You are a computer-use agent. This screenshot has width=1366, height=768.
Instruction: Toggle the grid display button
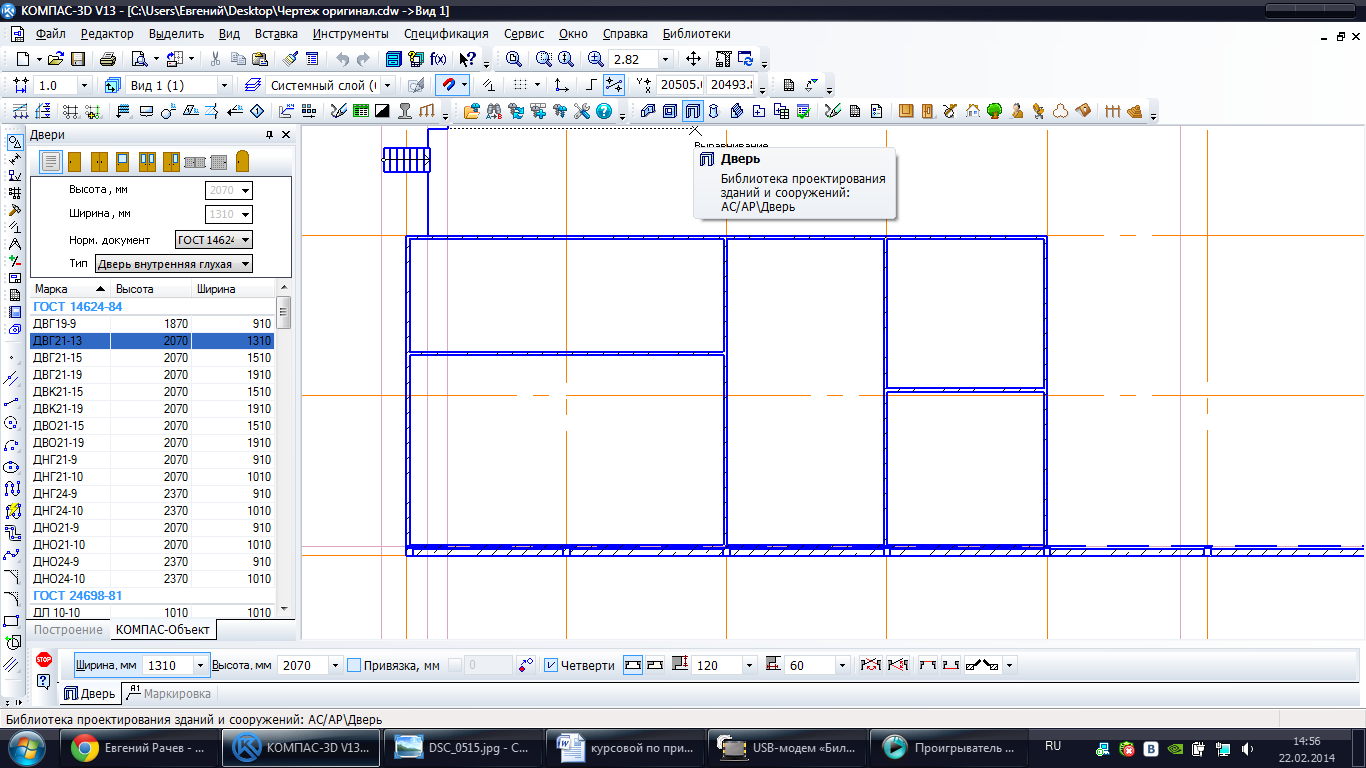(520, 85)
